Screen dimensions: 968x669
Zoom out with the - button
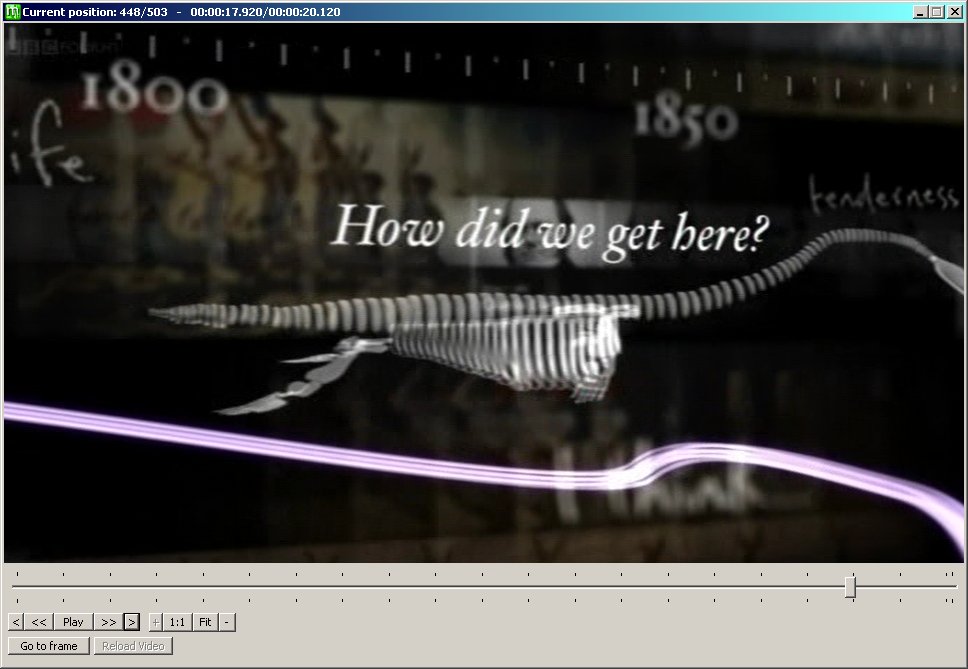pos(227,622)
